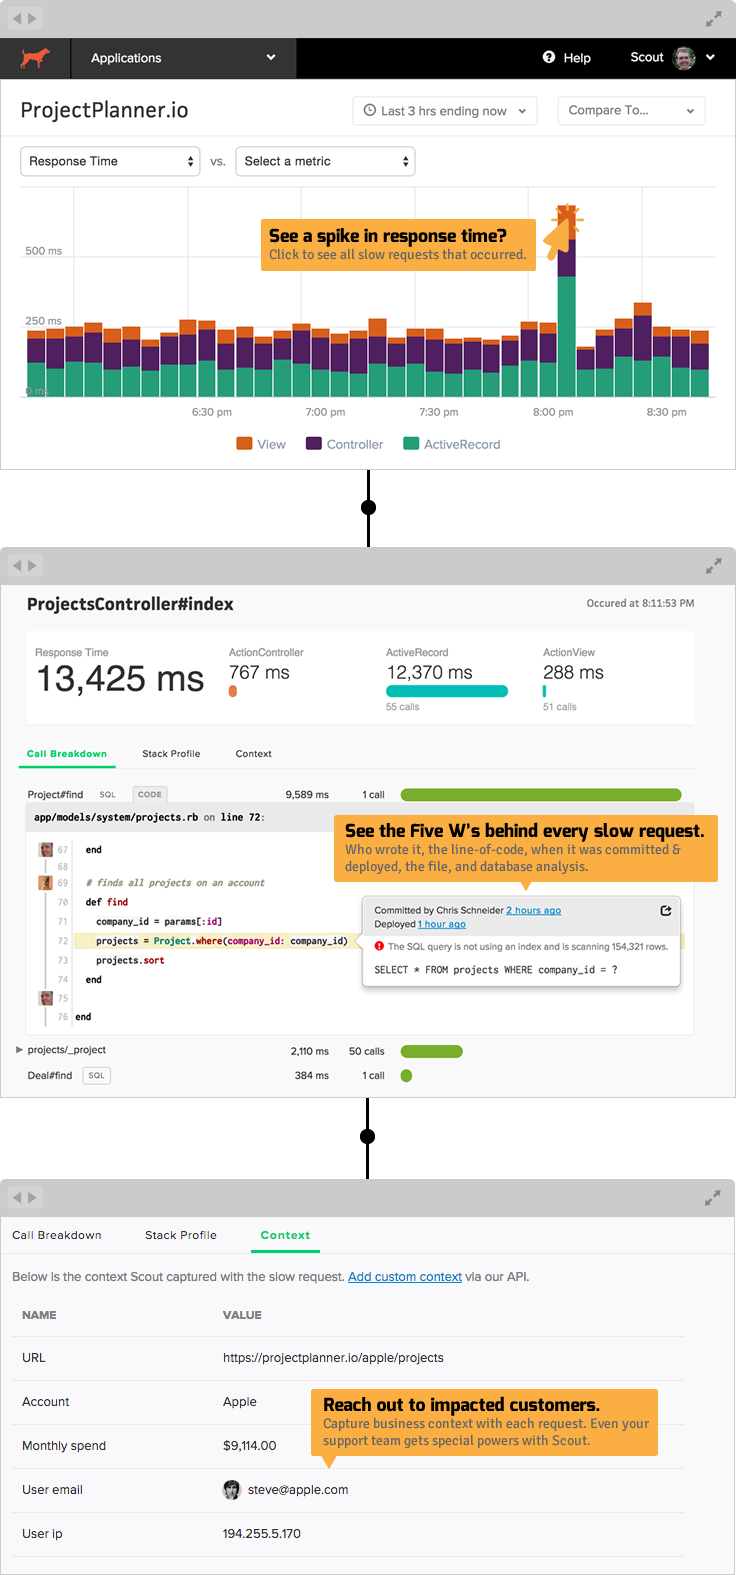Click the middle window back arrow
Image resolution: width=736 pixels, height=1575 pixels.
18,566
